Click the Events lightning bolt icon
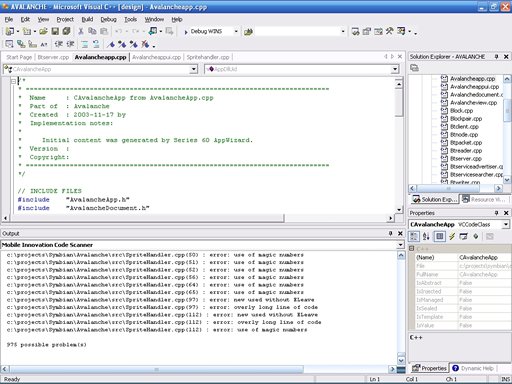Screen dimensions: 512x384 coord(452,236)
